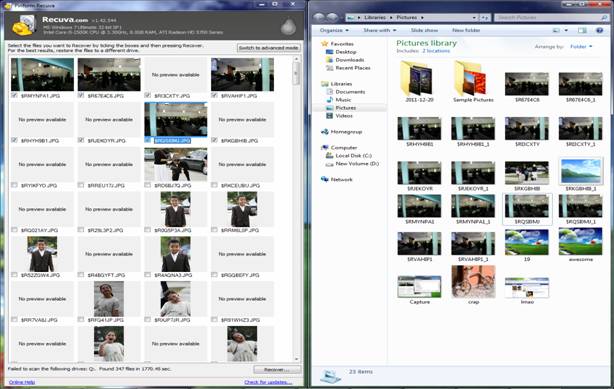The height and width of the screenshot is (389, 614).
Task: Tick the car-photo thumbnail checkbox
Action: tap(148, 185)
